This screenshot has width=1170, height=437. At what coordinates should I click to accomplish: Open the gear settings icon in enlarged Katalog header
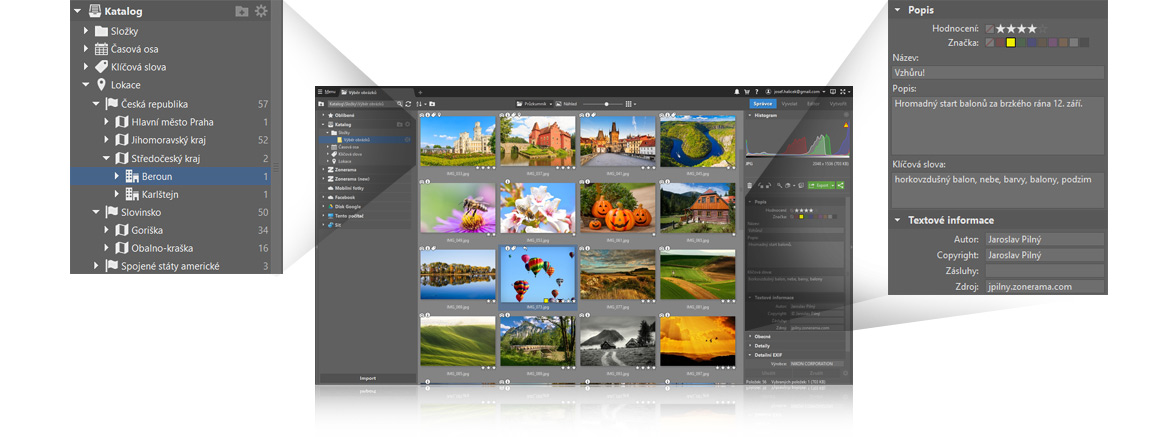click(260, 11)
